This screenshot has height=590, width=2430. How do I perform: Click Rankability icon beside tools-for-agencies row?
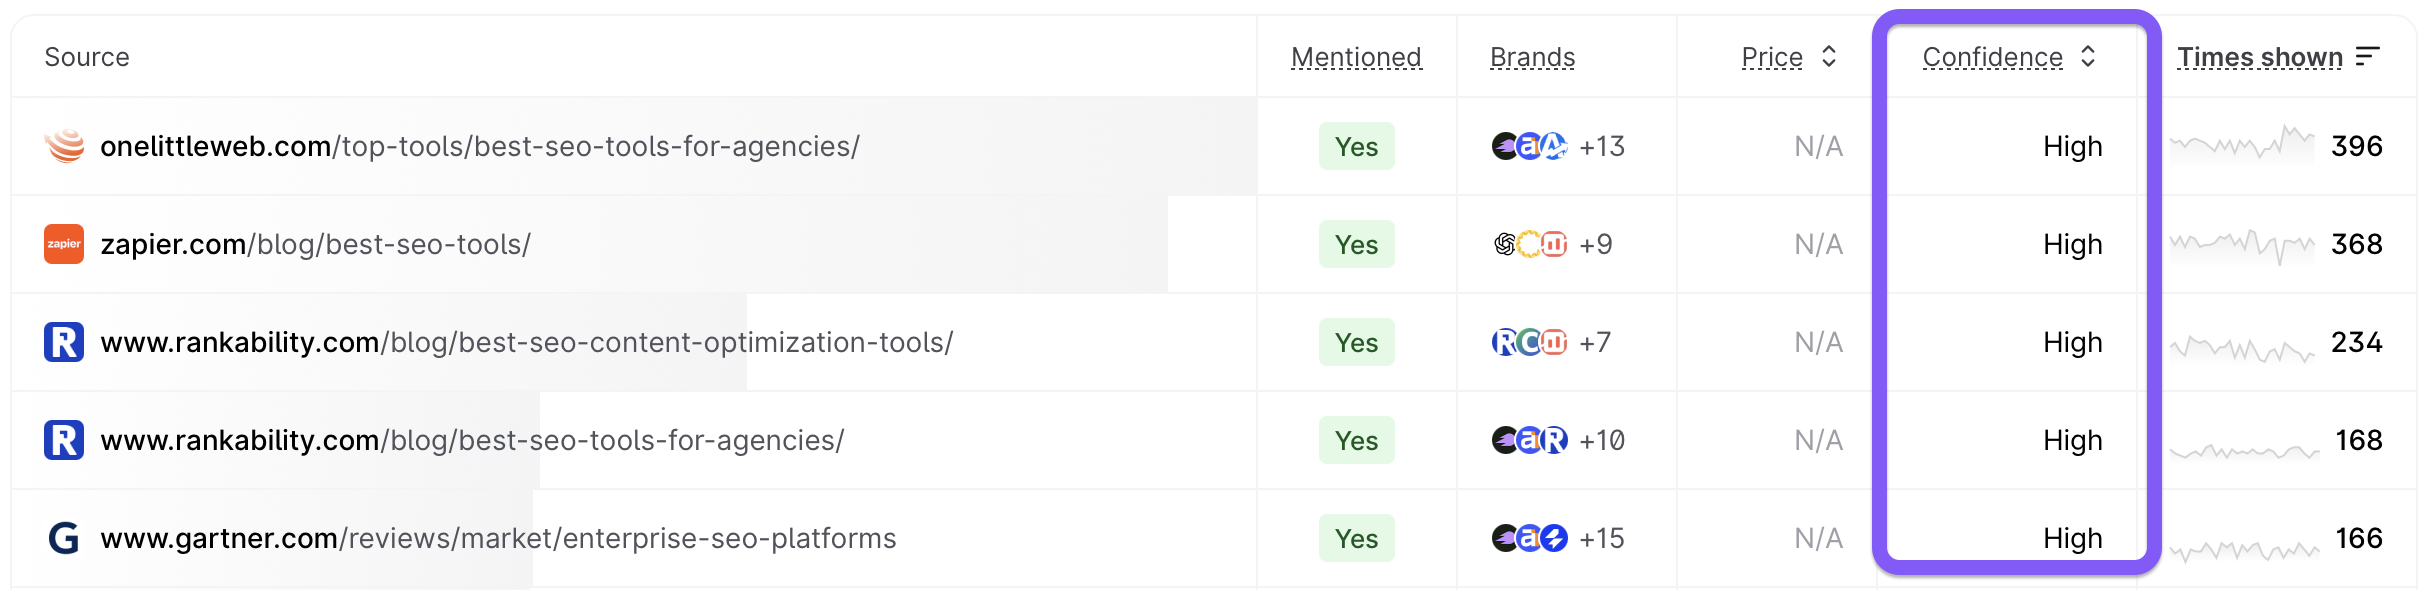(64, 440)
